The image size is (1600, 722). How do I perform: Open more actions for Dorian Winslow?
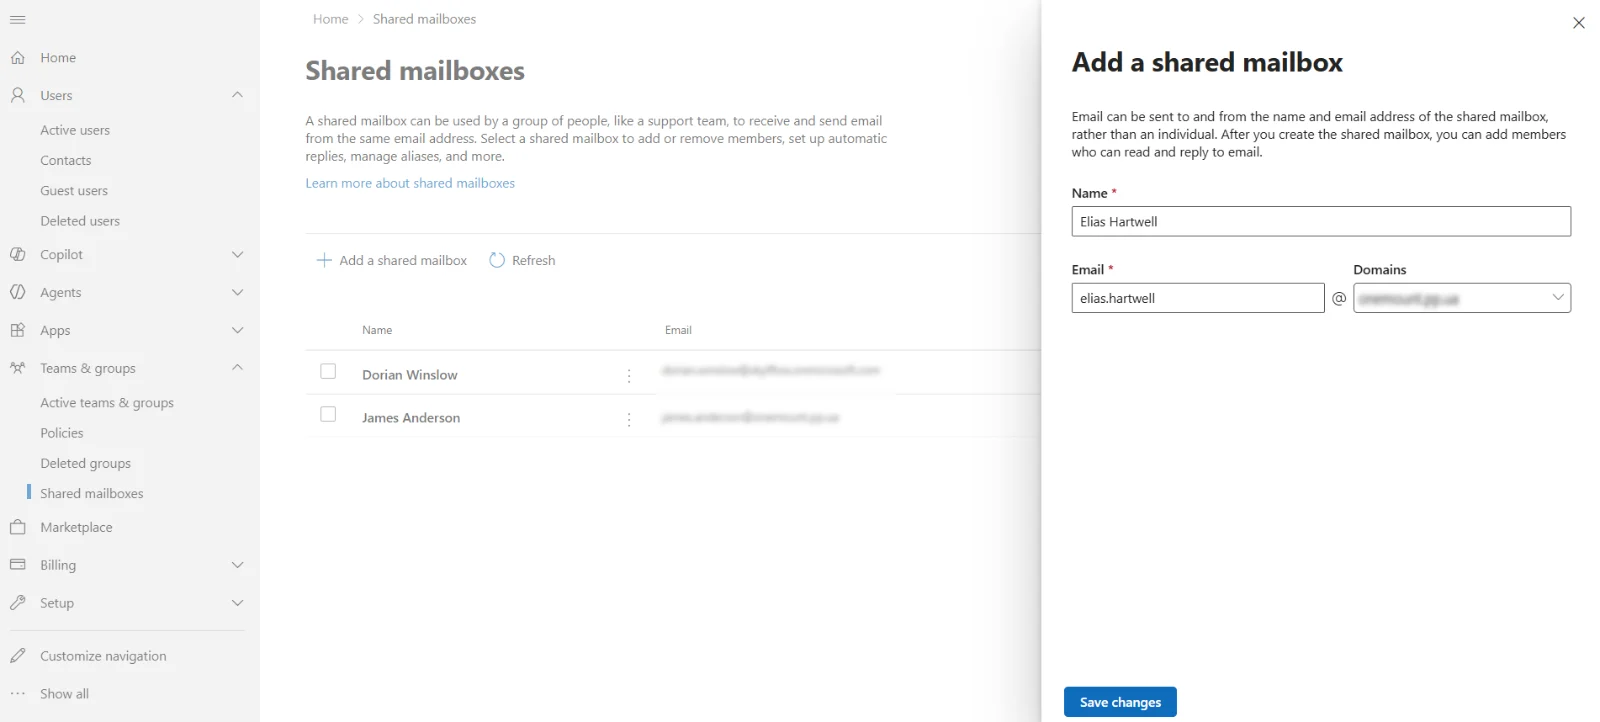tap(629, 376)
